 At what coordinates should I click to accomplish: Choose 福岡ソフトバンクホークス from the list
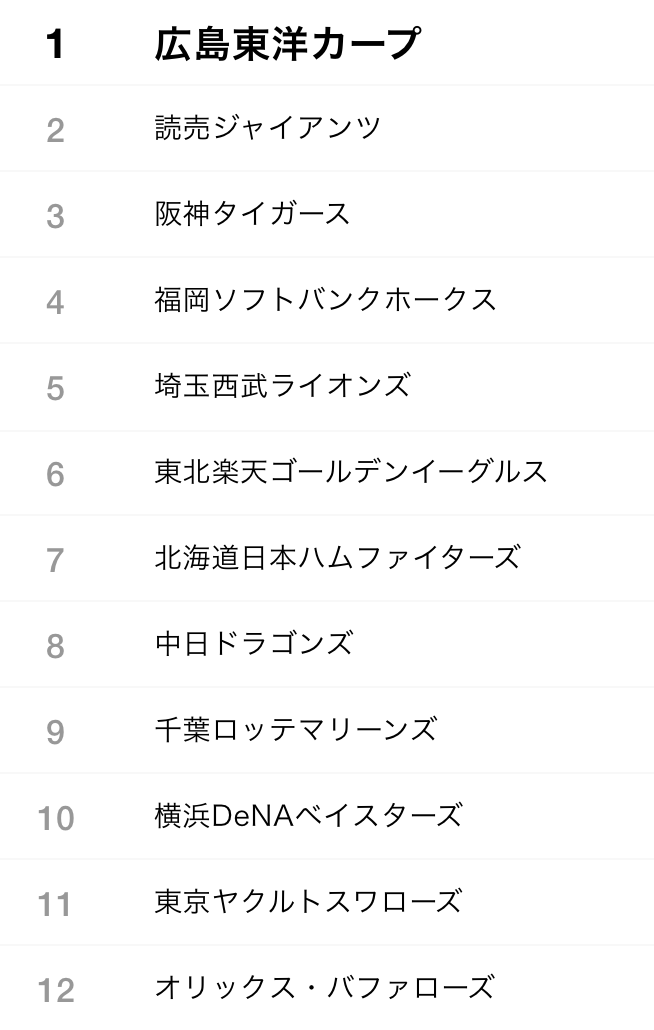(326, 300)
